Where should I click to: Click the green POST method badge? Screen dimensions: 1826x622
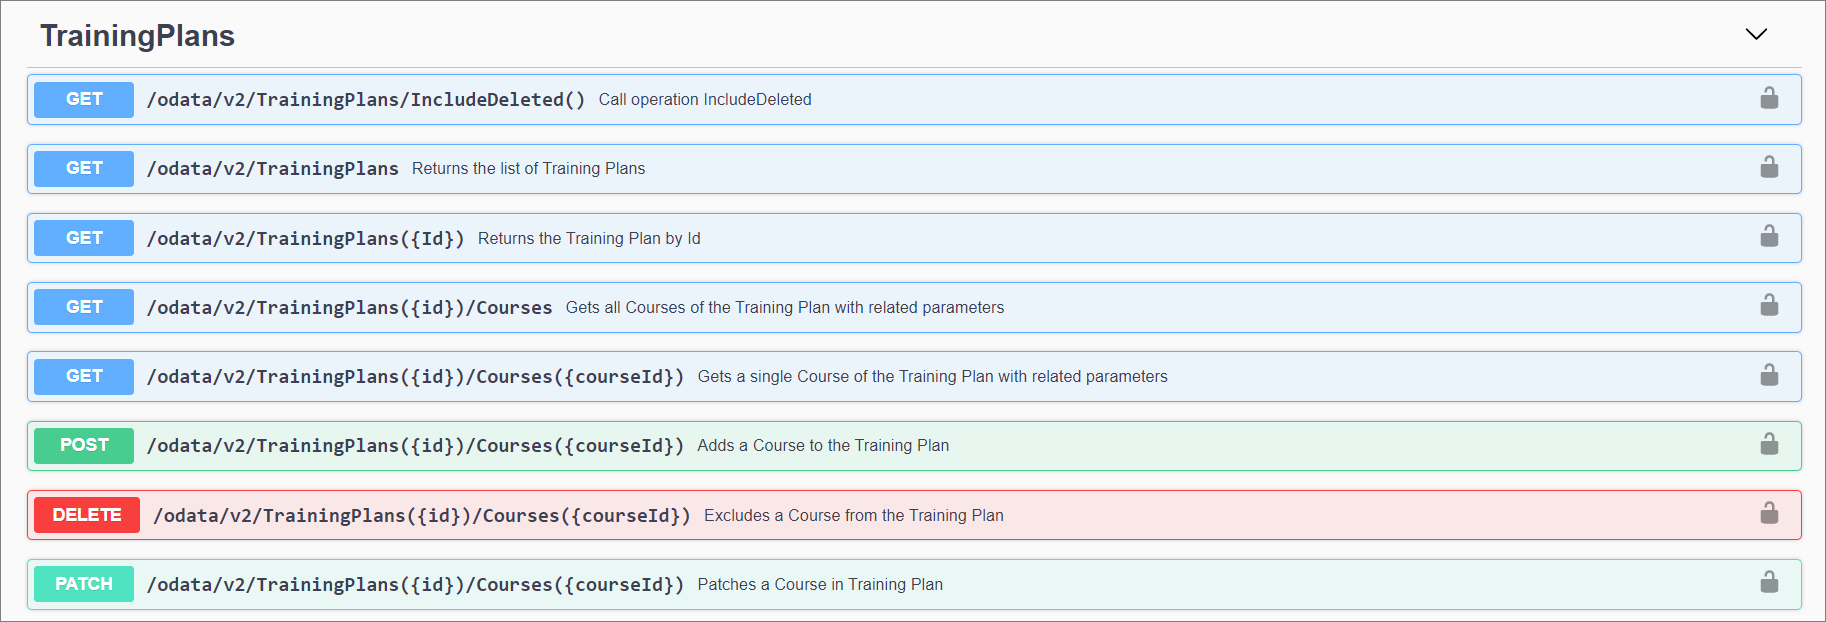point(84,445)
